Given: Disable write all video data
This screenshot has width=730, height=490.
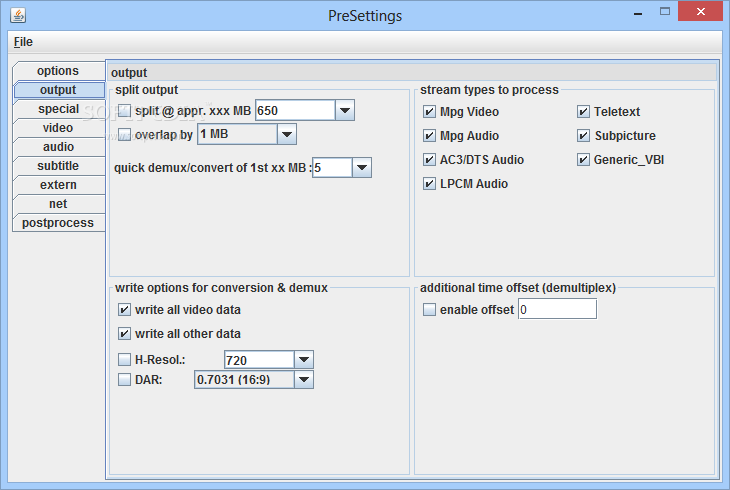Looking at the screenshot, I should pyautogui.click(x=125, y=310).
